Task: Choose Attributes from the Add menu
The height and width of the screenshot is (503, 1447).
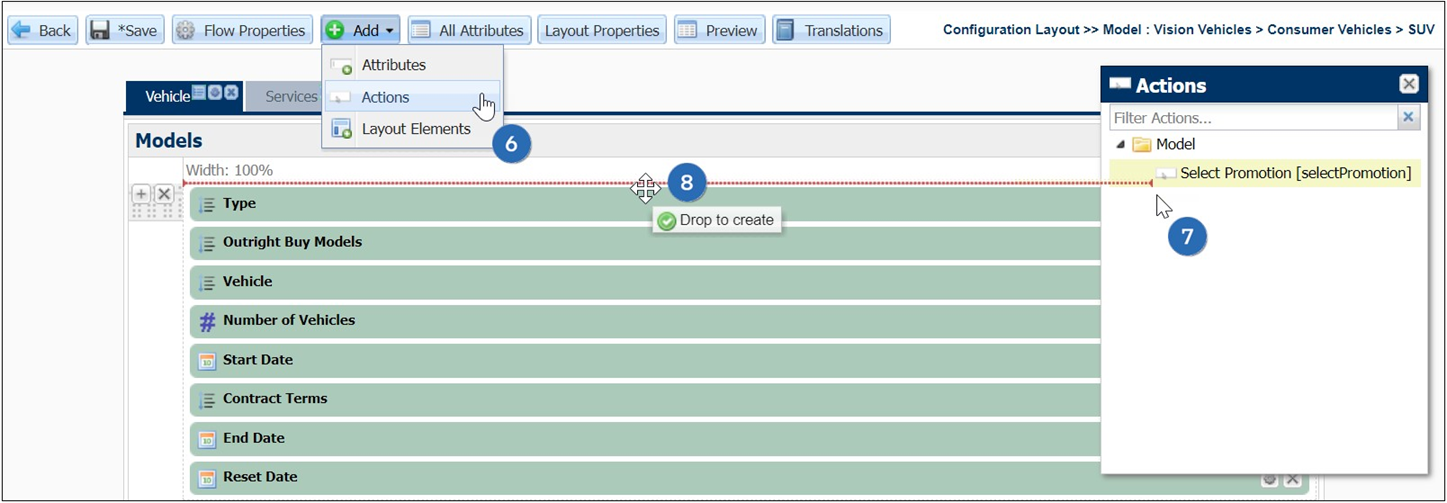Action: click(412, 65)
